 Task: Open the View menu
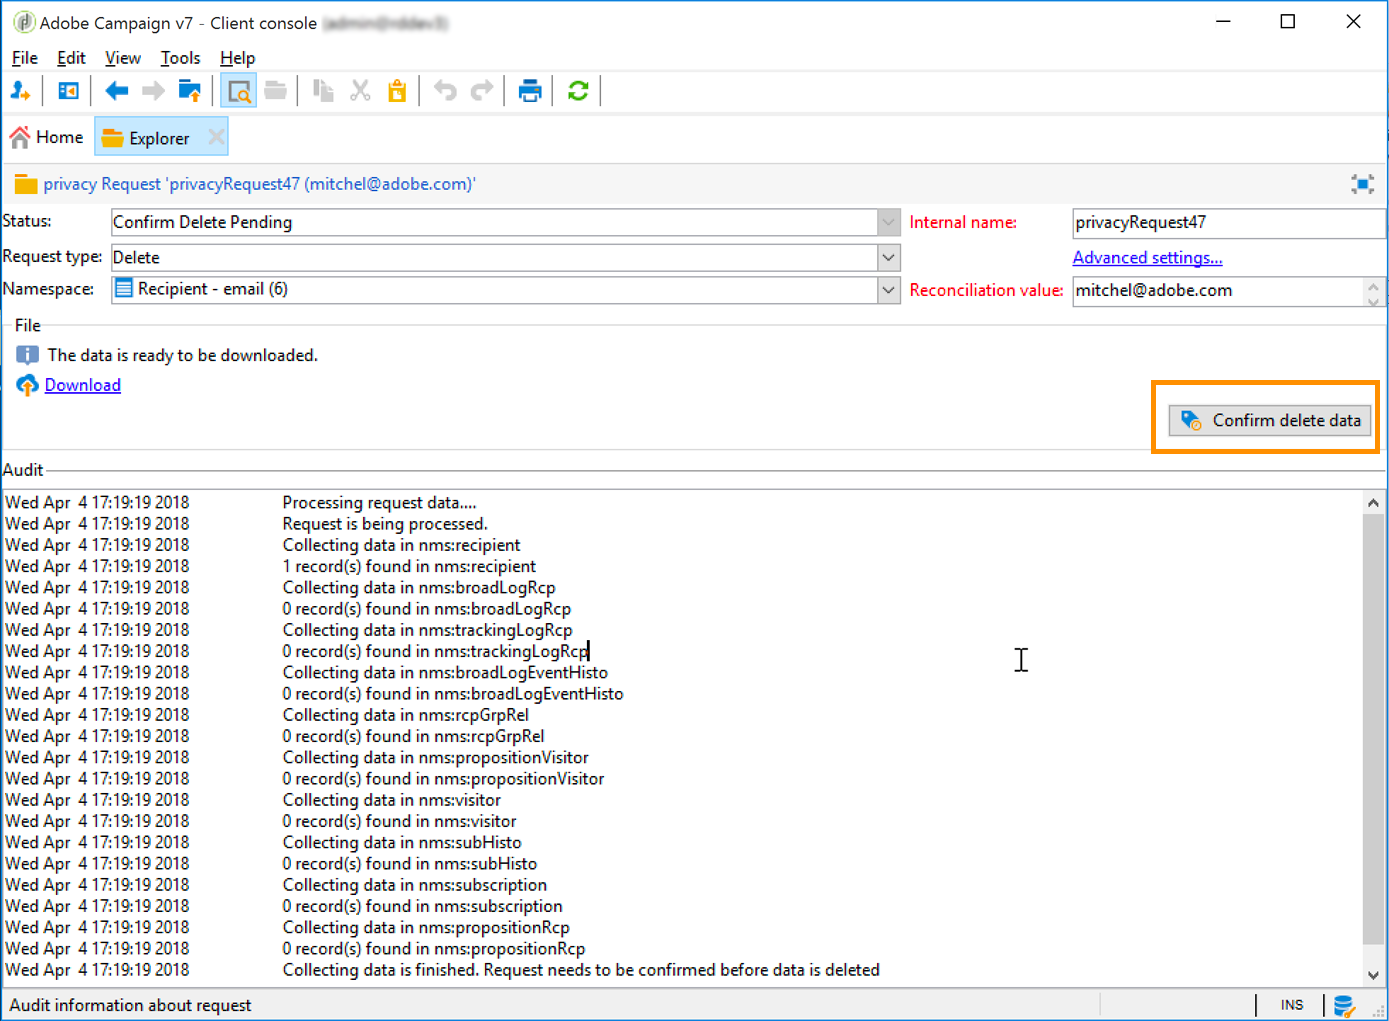pos(123,58)
